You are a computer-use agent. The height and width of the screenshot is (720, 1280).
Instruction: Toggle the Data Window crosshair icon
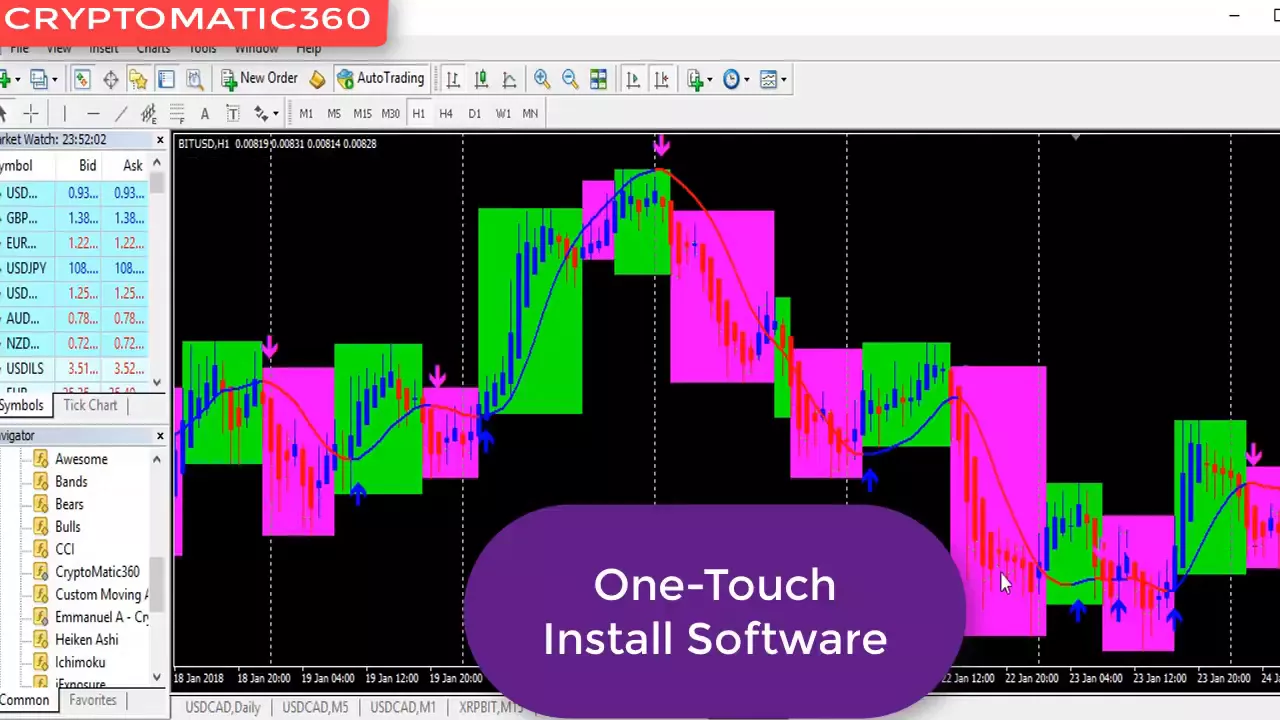coord(110,79)
